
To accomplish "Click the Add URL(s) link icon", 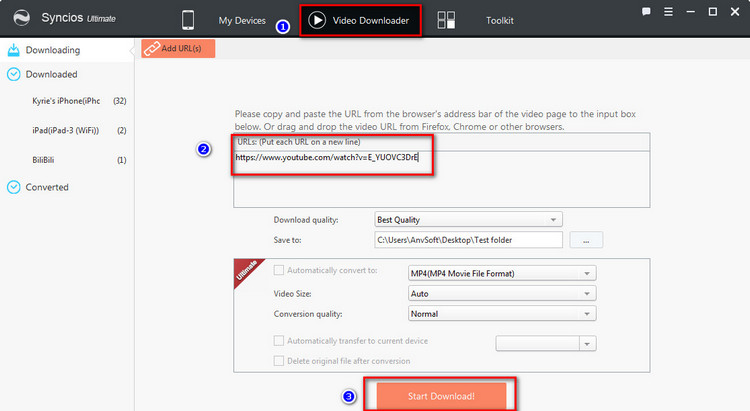I will point(152,48).
